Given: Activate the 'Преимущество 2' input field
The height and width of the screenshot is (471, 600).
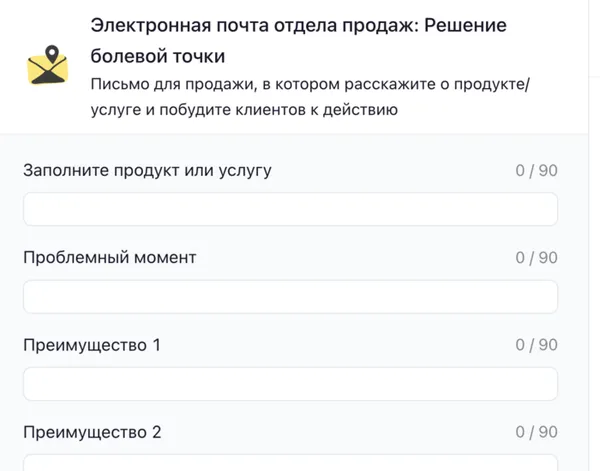Looking at the screenshot, I should point(290,463).
